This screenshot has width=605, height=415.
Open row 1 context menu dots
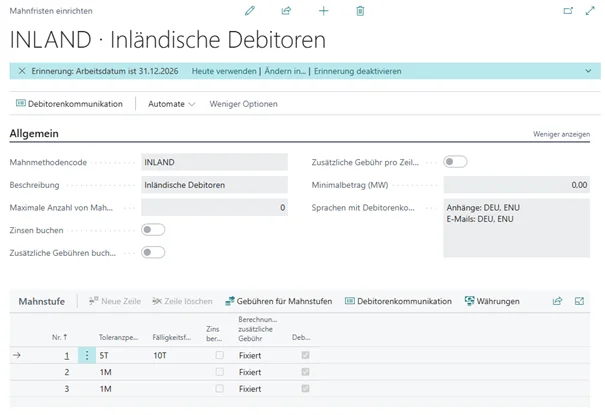[86, 355]
